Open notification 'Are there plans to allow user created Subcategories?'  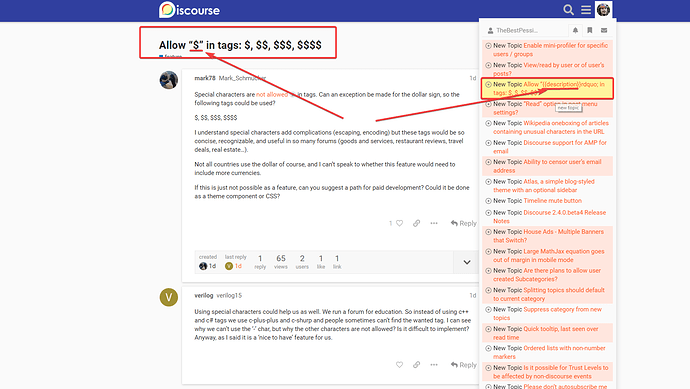[x=547, y=275]
